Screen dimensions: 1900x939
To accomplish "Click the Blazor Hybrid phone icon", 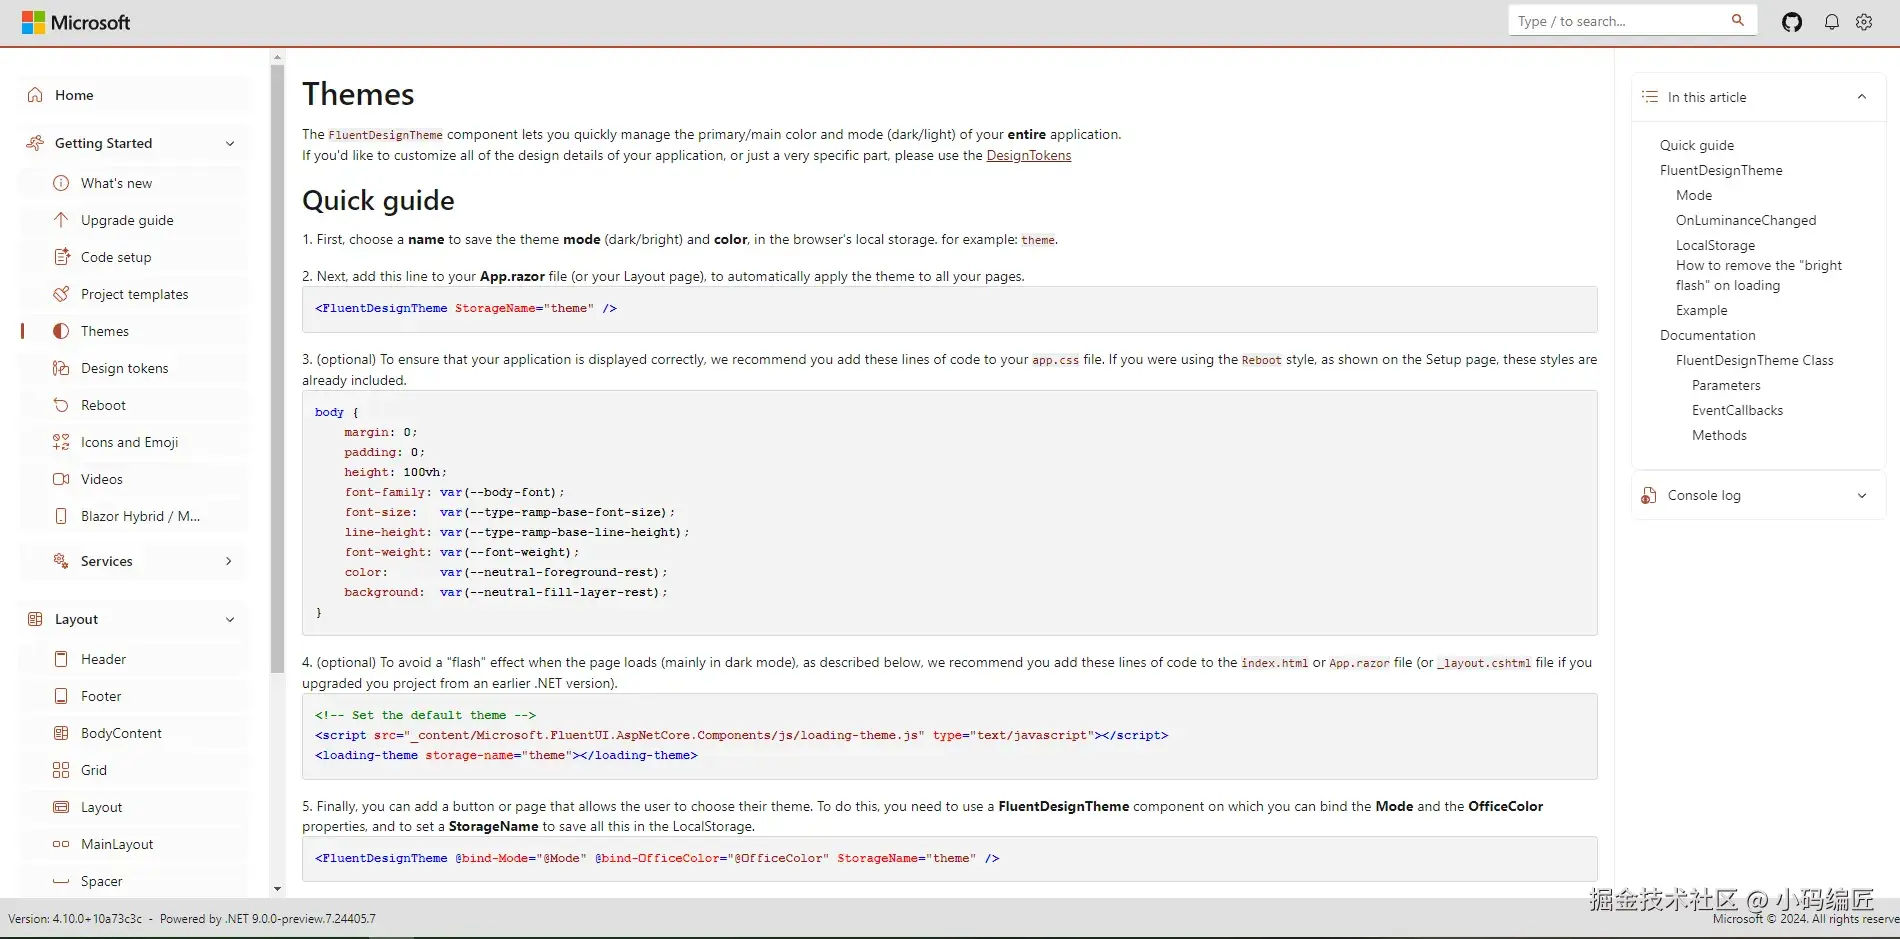I will 61,516.
